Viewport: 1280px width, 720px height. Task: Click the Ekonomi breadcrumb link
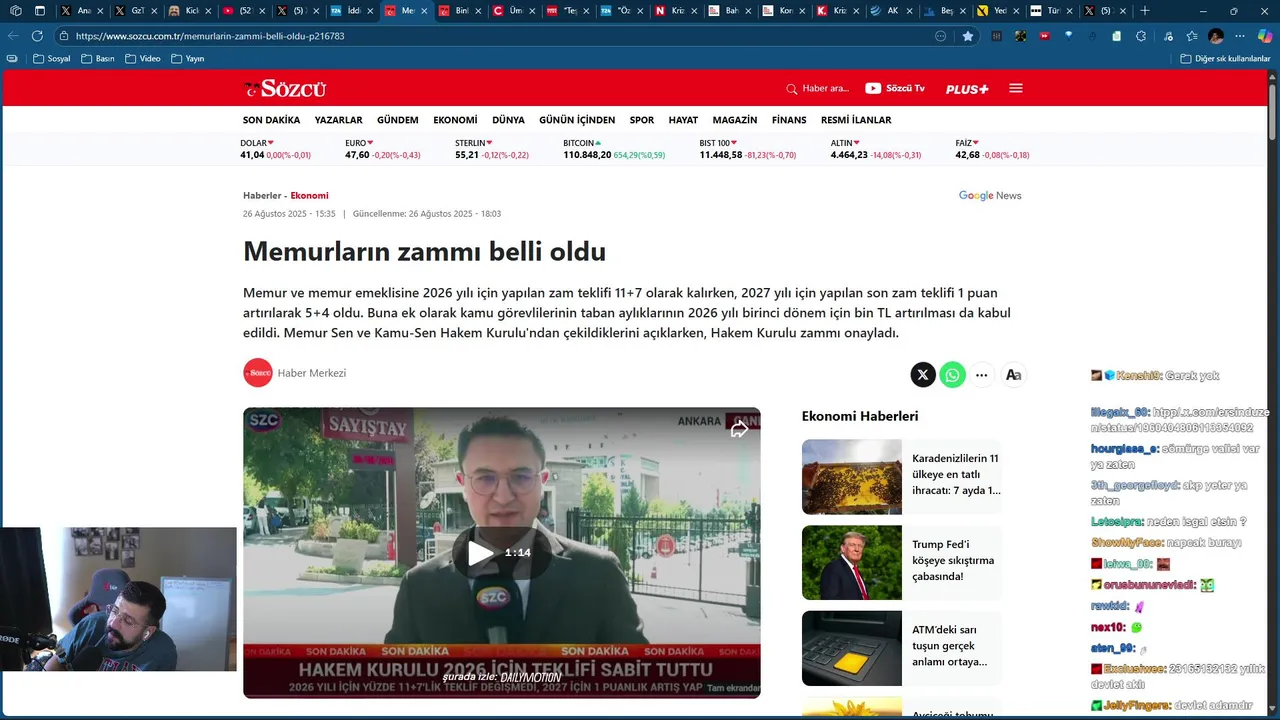(309, 196)
